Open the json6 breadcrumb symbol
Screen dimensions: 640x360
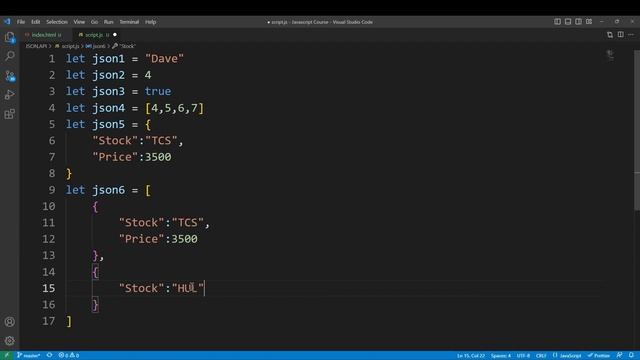pos(96,46)
